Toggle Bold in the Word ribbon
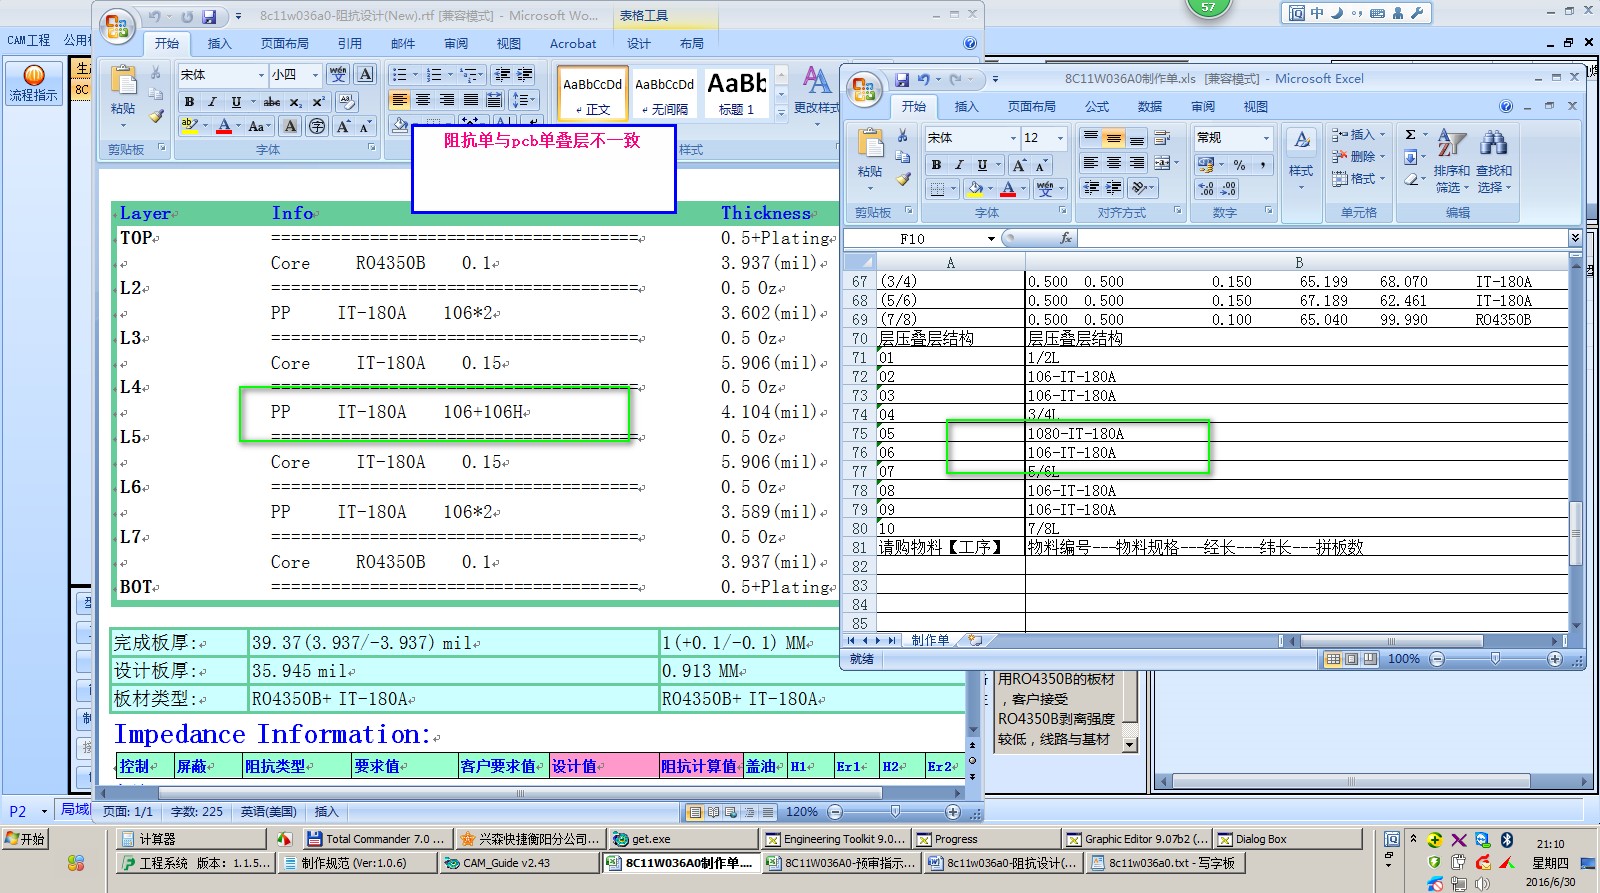Viewport: 1600px width, 893px height. (x=189, y=102)
